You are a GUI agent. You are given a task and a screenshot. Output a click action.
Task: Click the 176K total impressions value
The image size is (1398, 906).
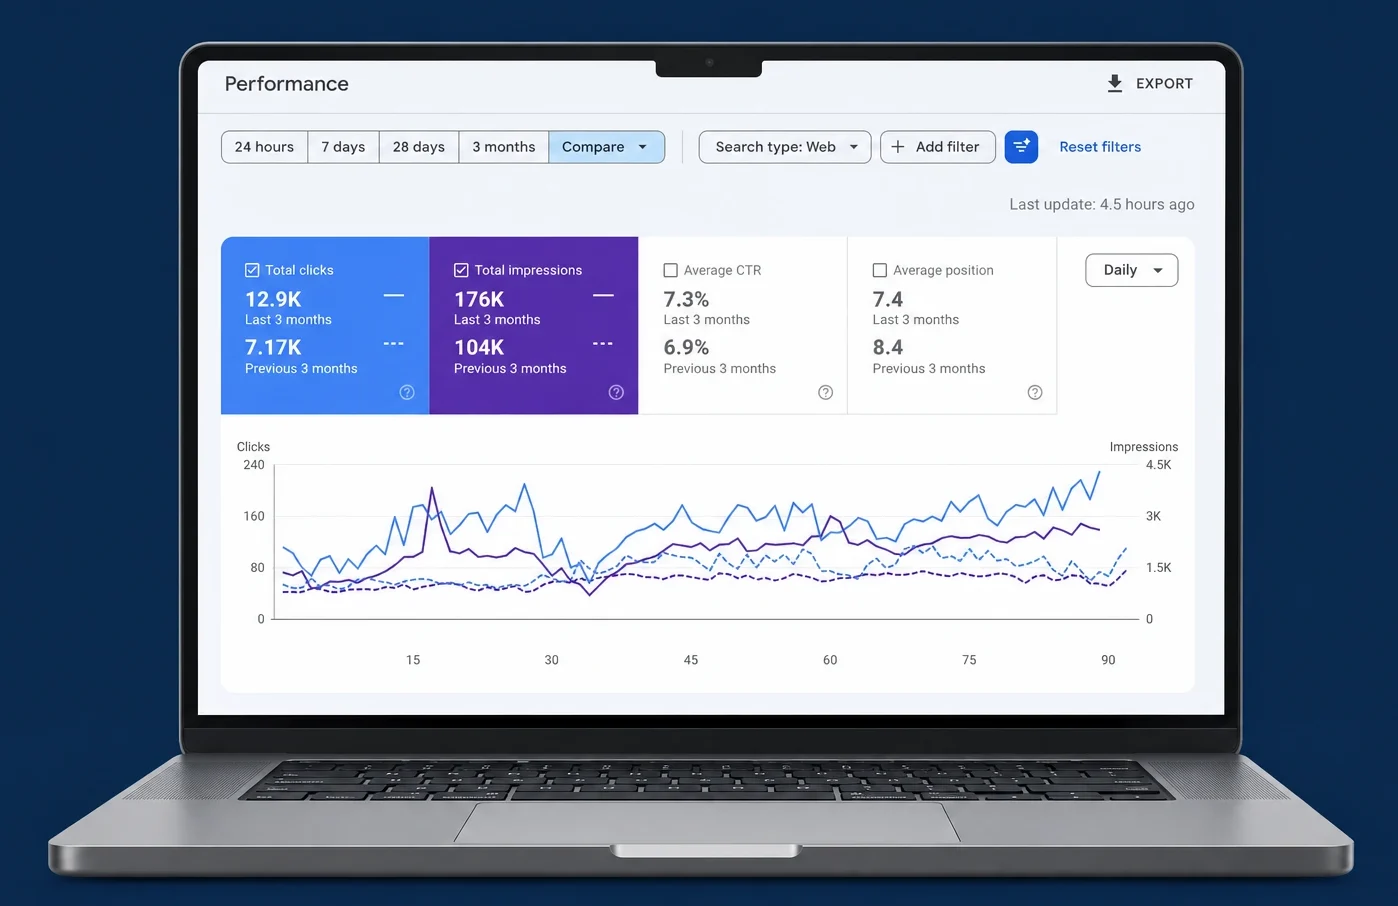click(479, 299)
